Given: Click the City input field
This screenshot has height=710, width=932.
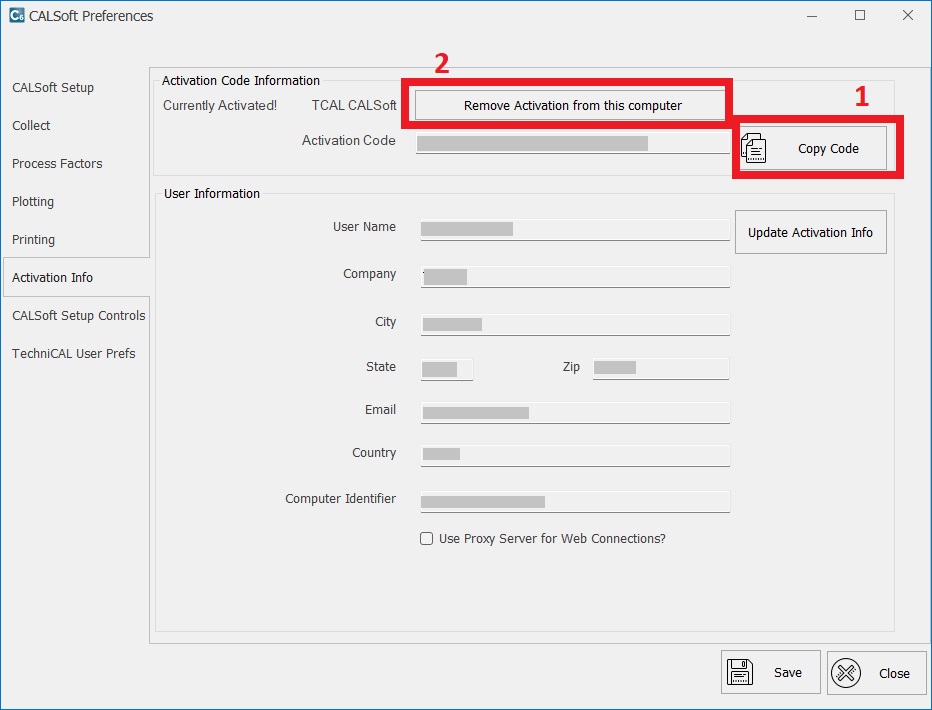Looking at the screenshot, I should point(575,324).
